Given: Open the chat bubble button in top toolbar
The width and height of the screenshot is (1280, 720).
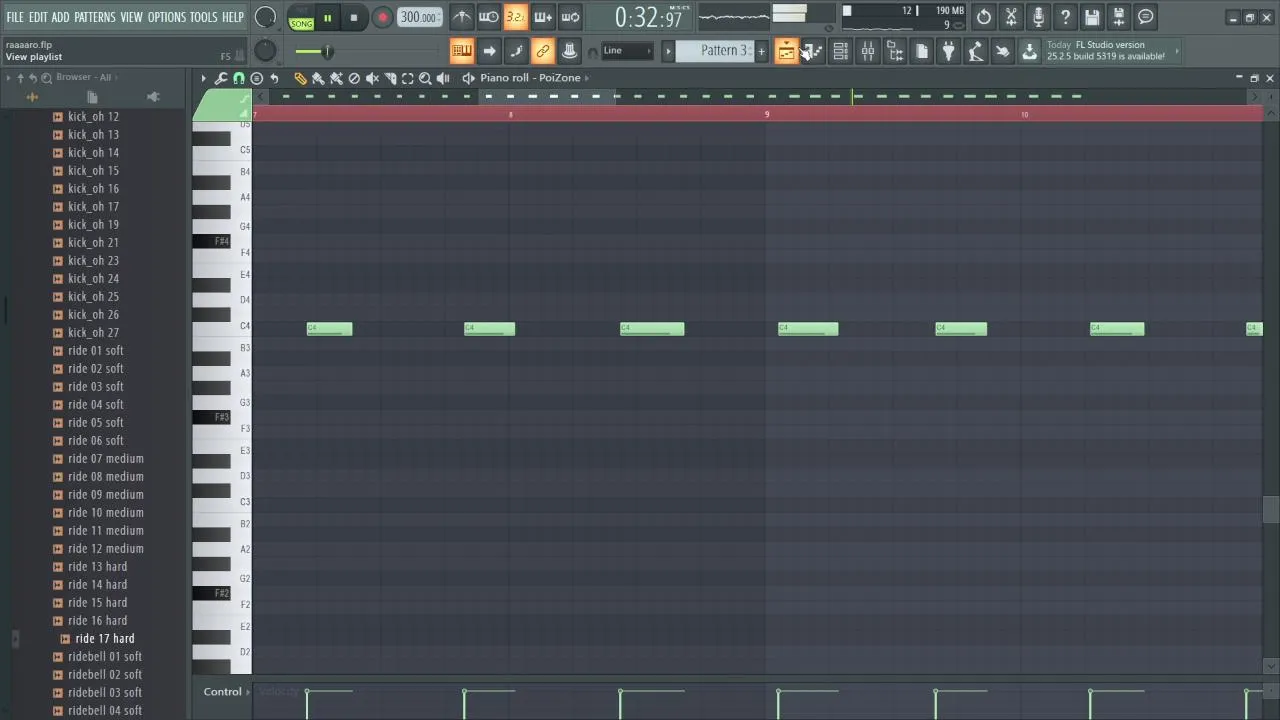Looking at the screenshot, I should 1146,17.
